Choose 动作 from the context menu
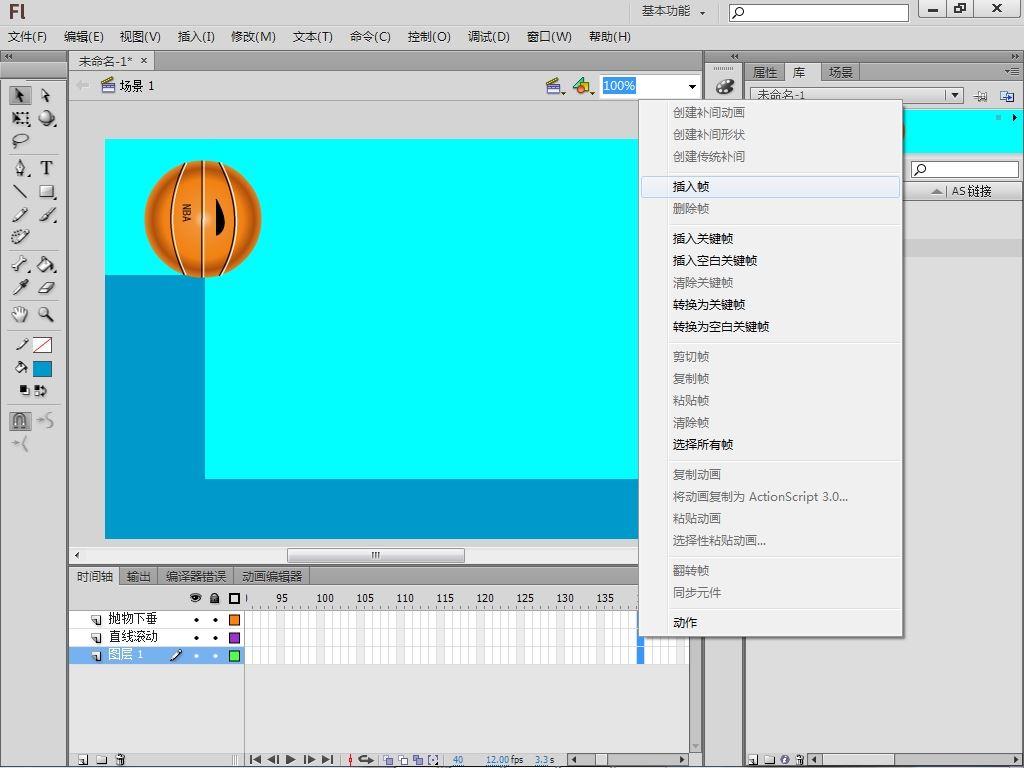This screenshot has width=1024, height=768. click(771, 623)
